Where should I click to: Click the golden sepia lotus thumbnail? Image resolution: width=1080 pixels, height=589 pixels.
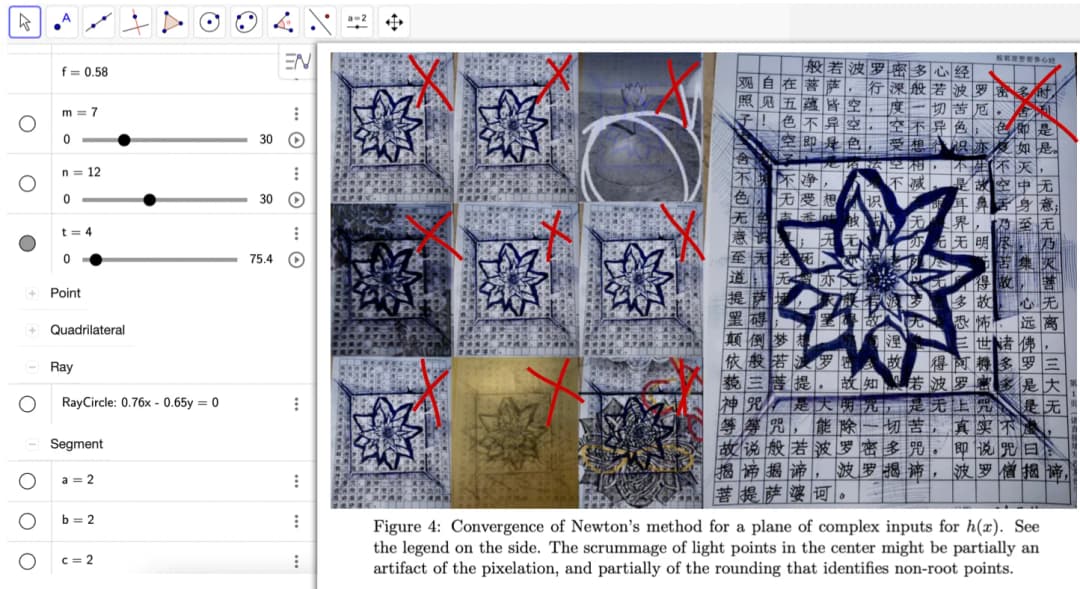click(515, 433)
